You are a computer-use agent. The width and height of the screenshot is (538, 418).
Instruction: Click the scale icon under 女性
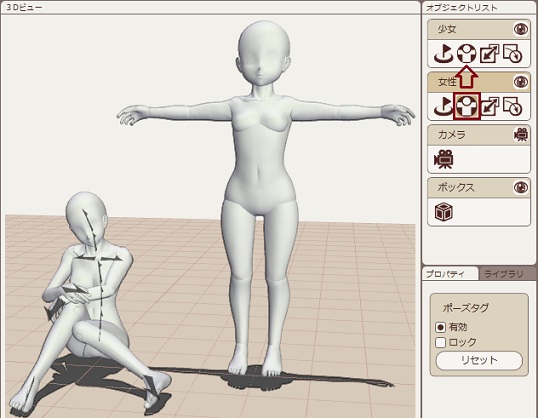[490, 106]
